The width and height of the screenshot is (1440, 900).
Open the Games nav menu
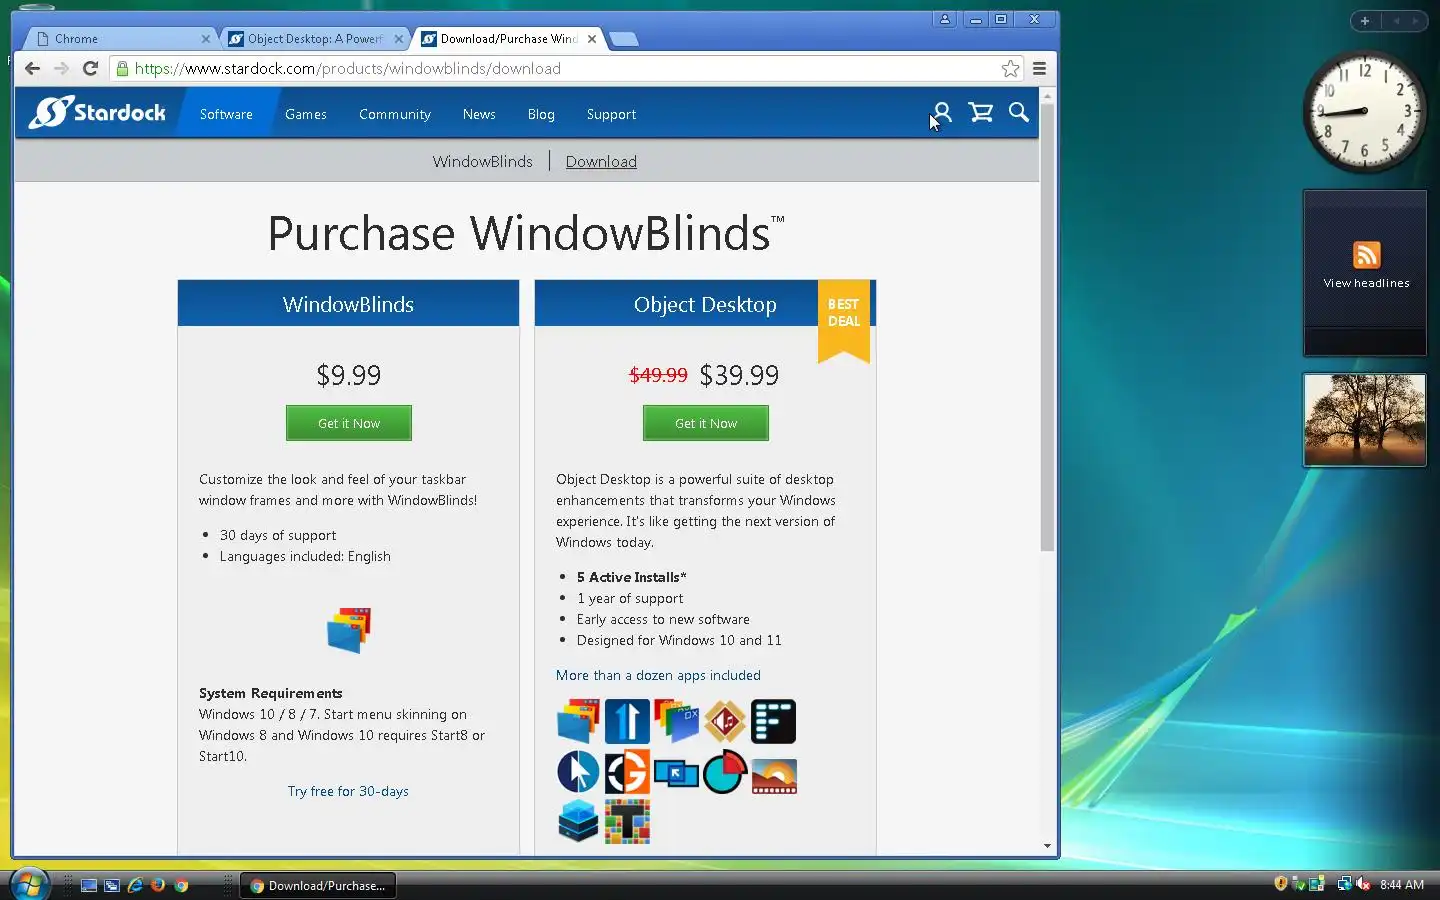coord(306,114)
